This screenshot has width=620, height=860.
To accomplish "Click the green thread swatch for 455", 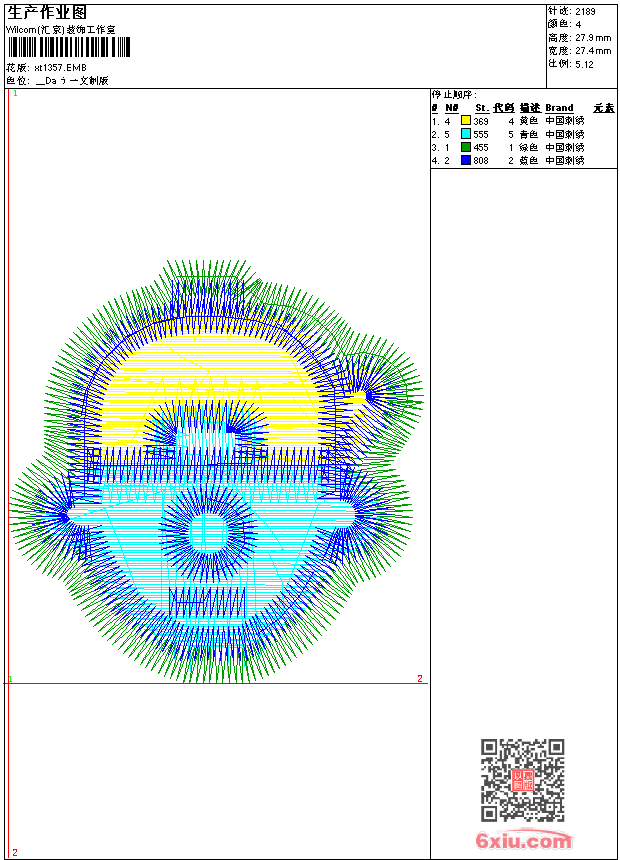I will tap(466, 147).
